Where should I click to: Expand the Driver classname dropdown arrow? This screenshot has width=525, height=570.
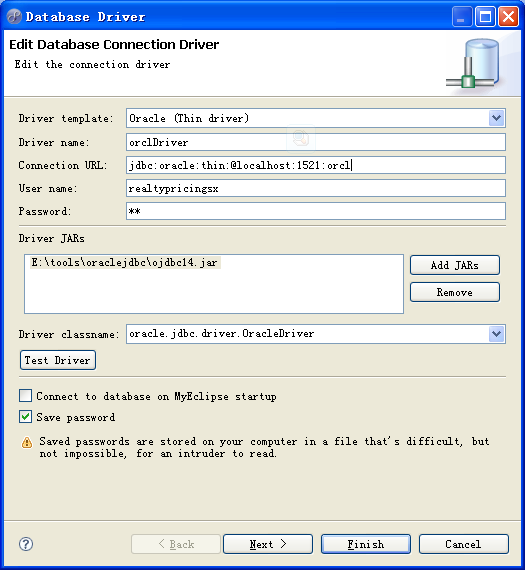(496, 334)
